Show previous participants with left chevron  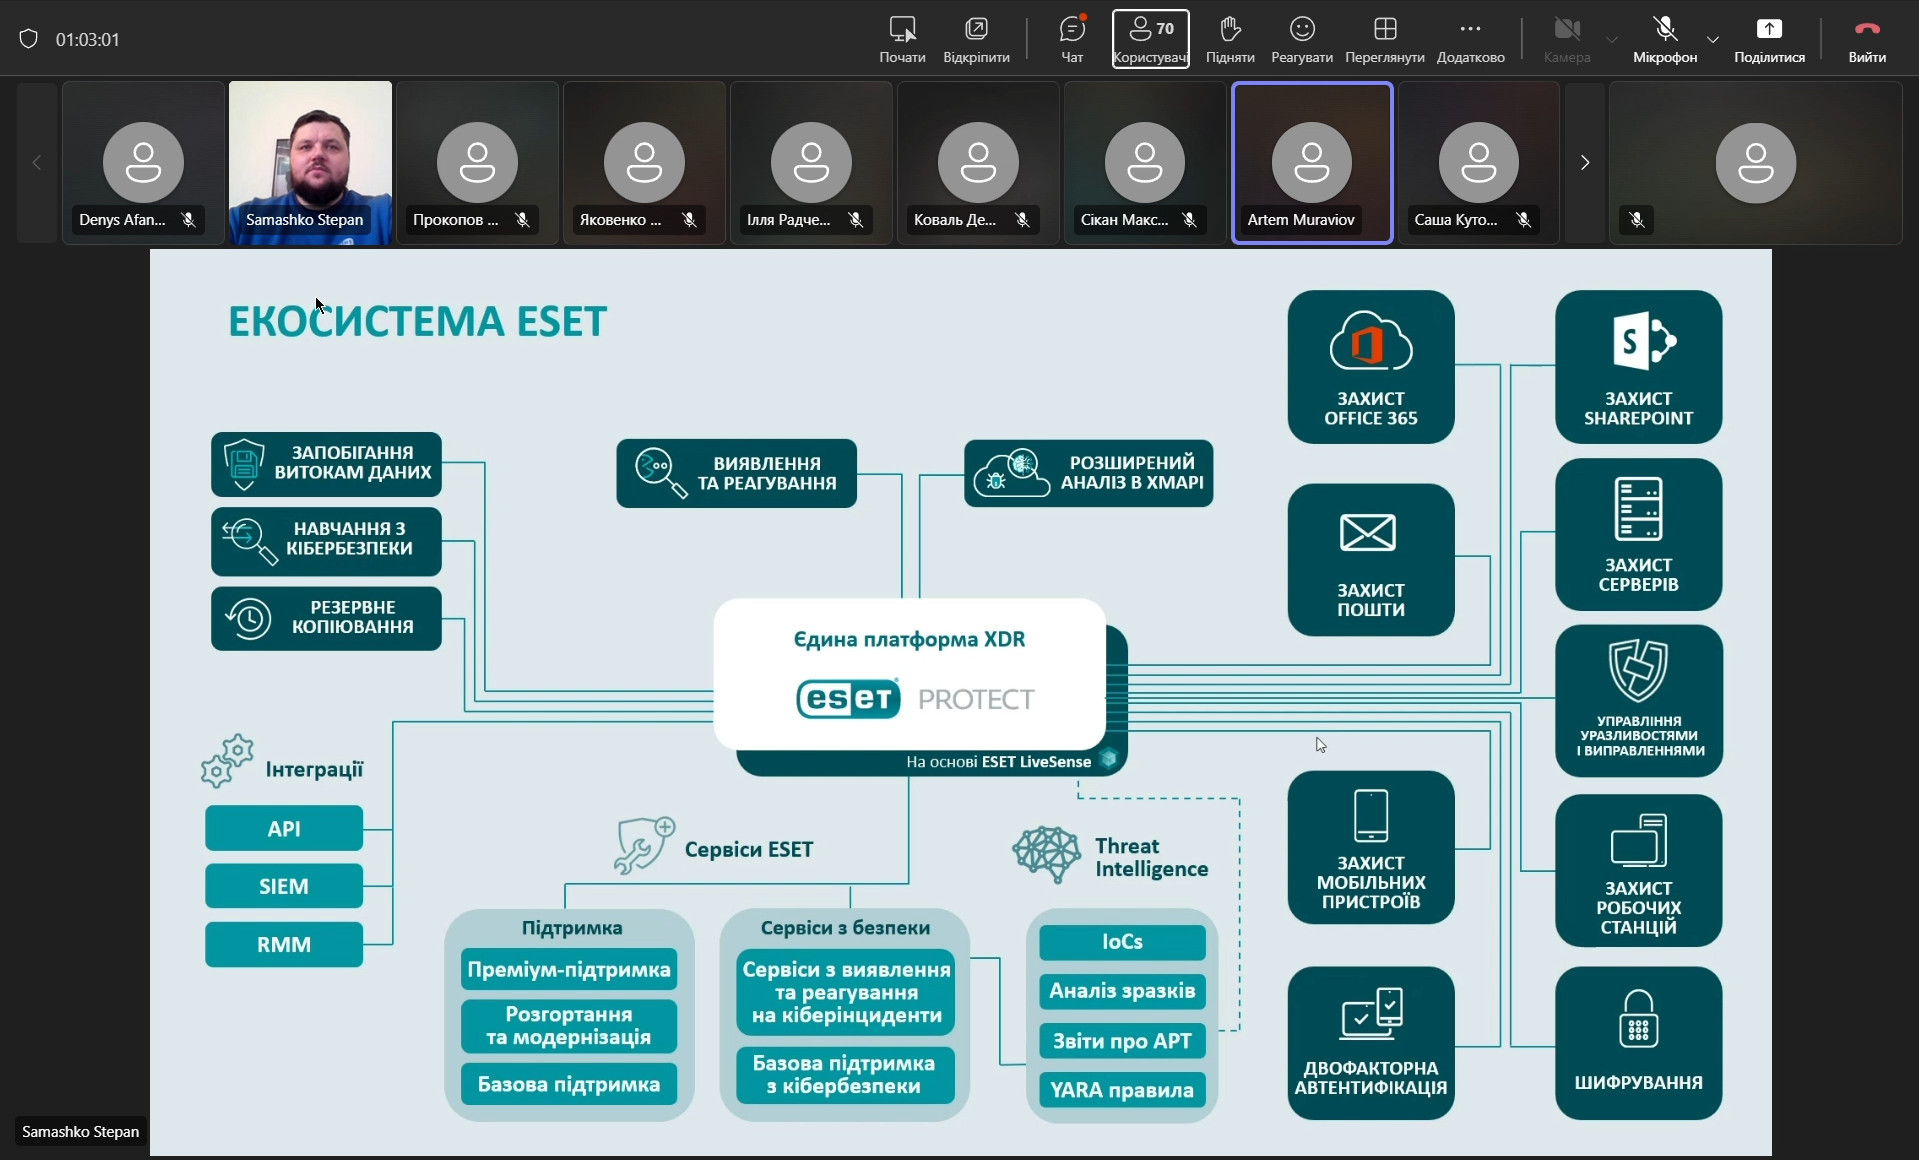pos(37,162)
